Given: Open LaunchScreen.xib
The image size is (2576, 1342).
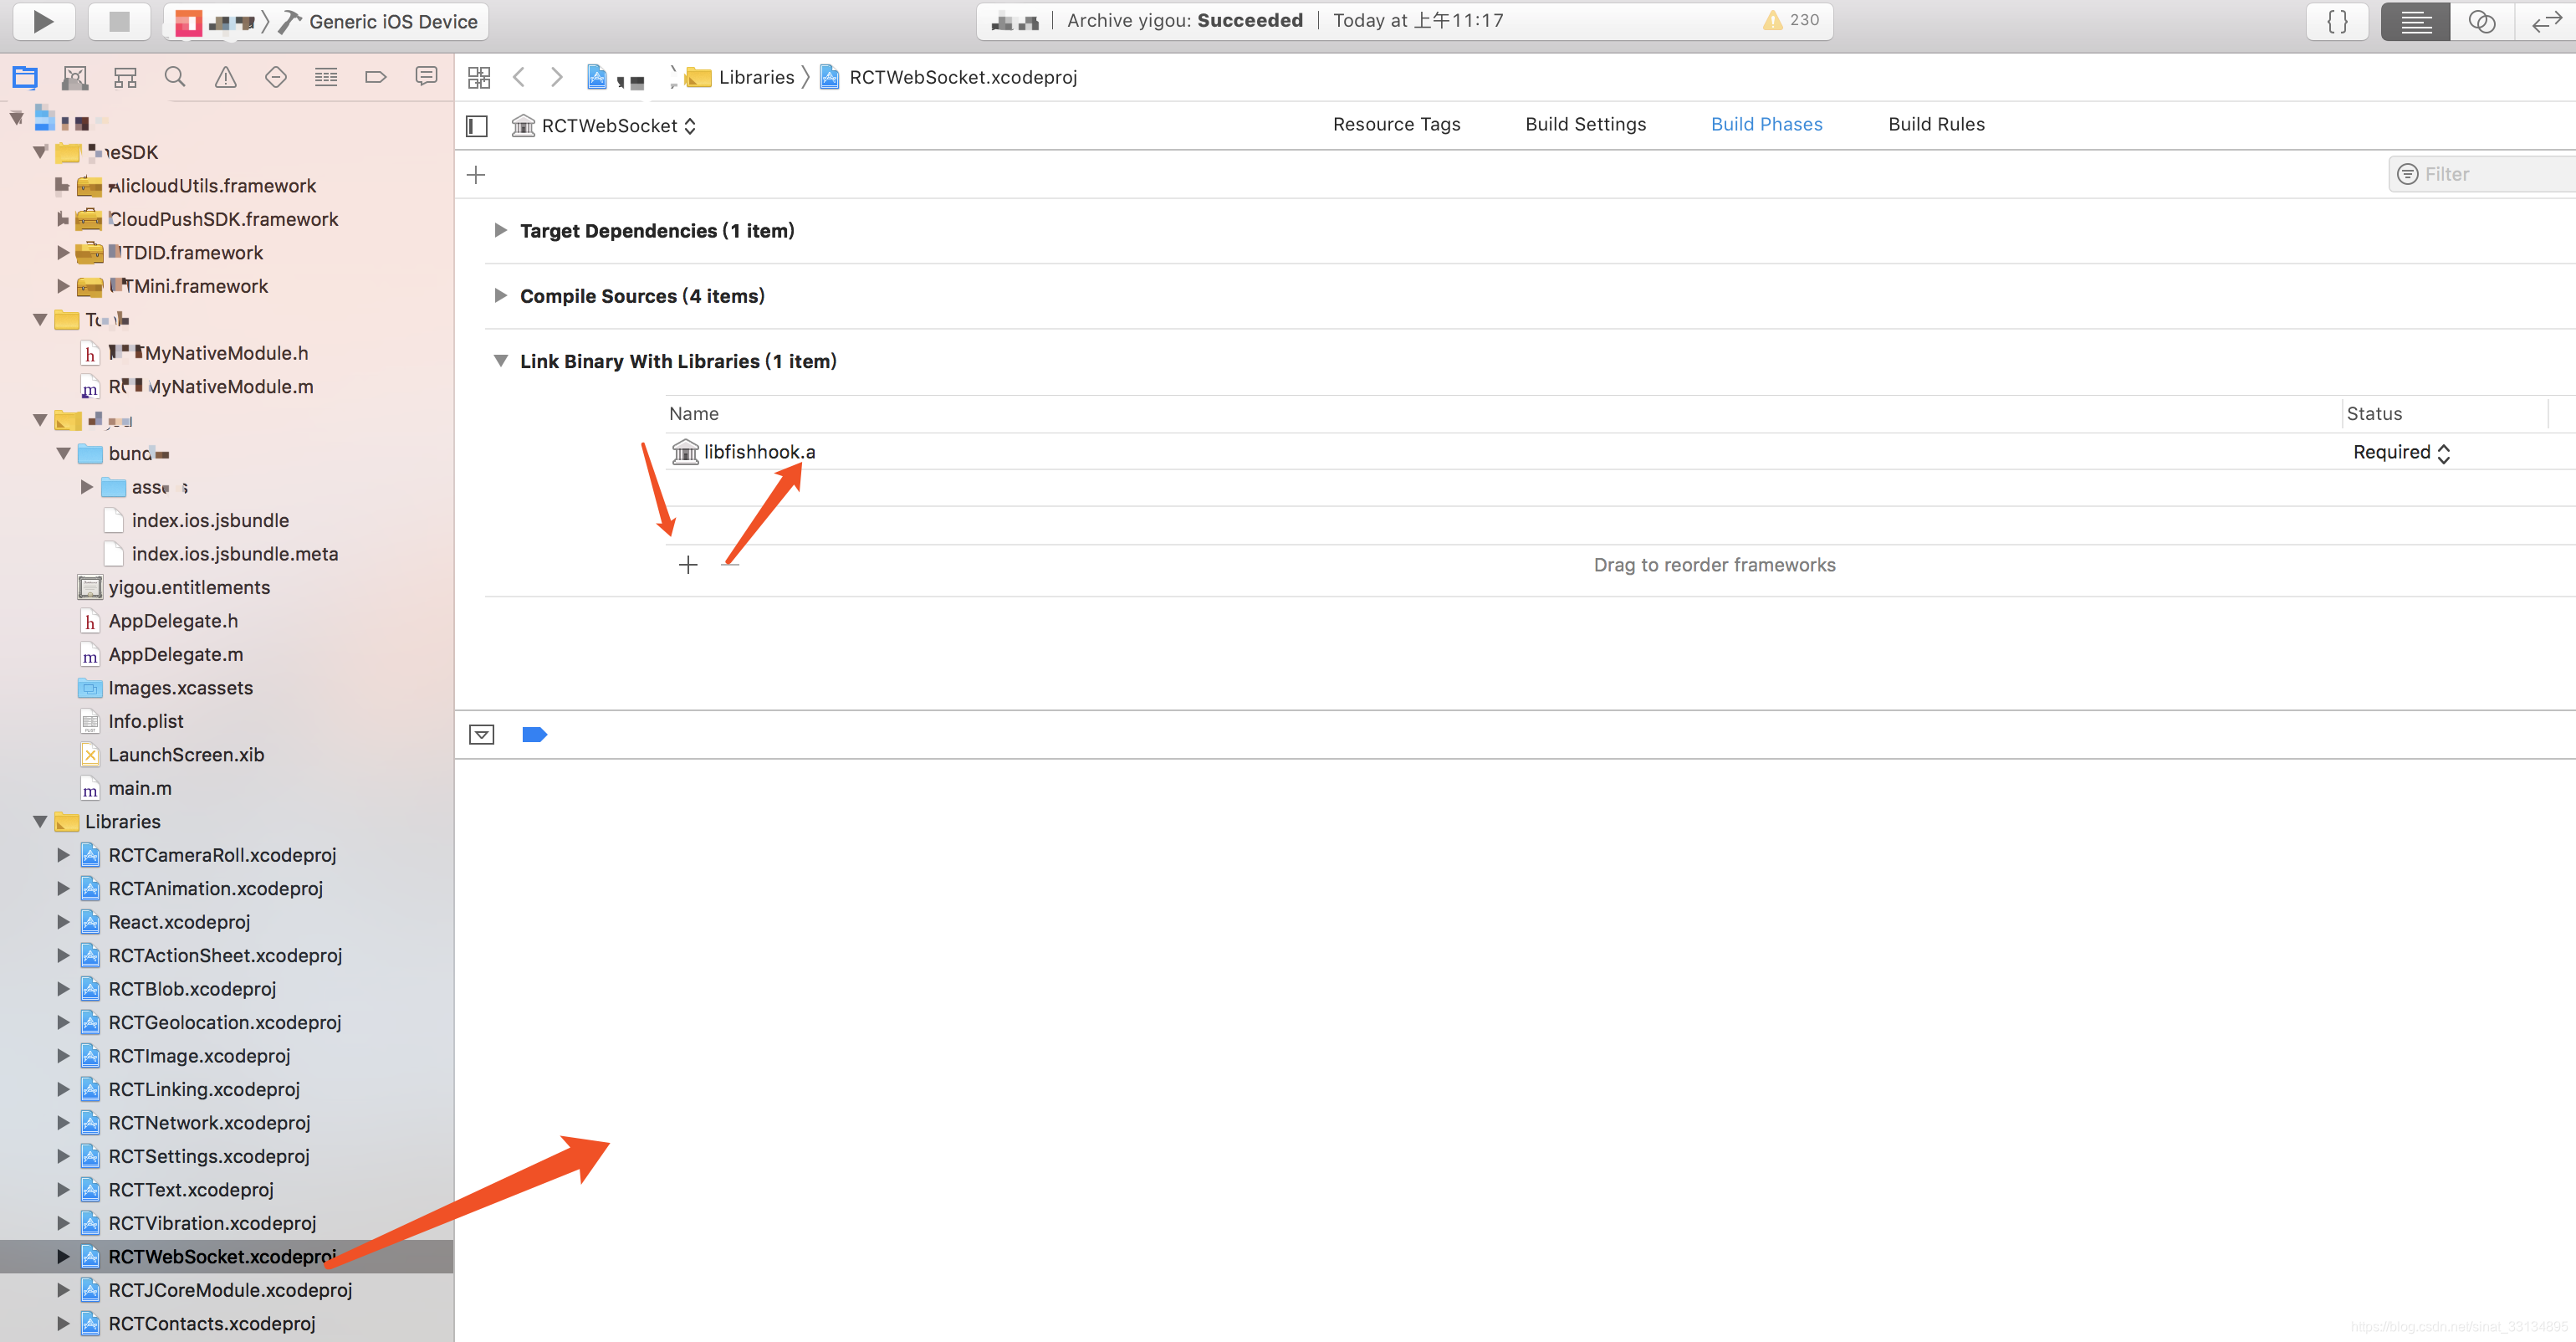Looking at the screenshot, I should point(186,755).
